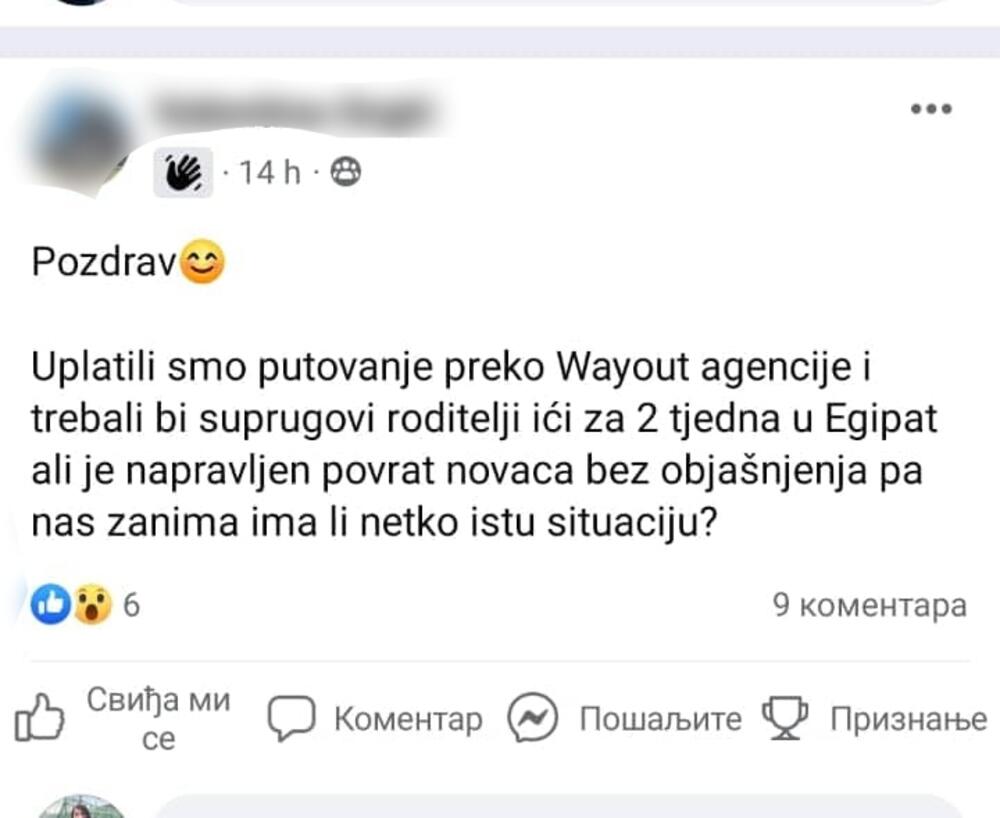Open the 9 коментара link
The height and width of the screenshot is (818, 1000).
(x=870, y=604)
